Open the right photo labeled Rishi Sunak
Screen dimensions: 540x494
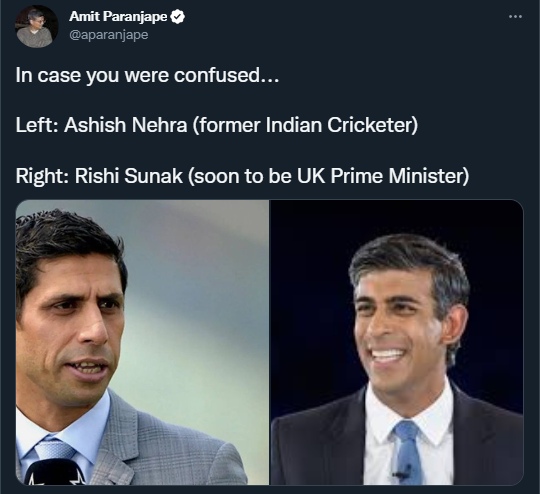397,342
